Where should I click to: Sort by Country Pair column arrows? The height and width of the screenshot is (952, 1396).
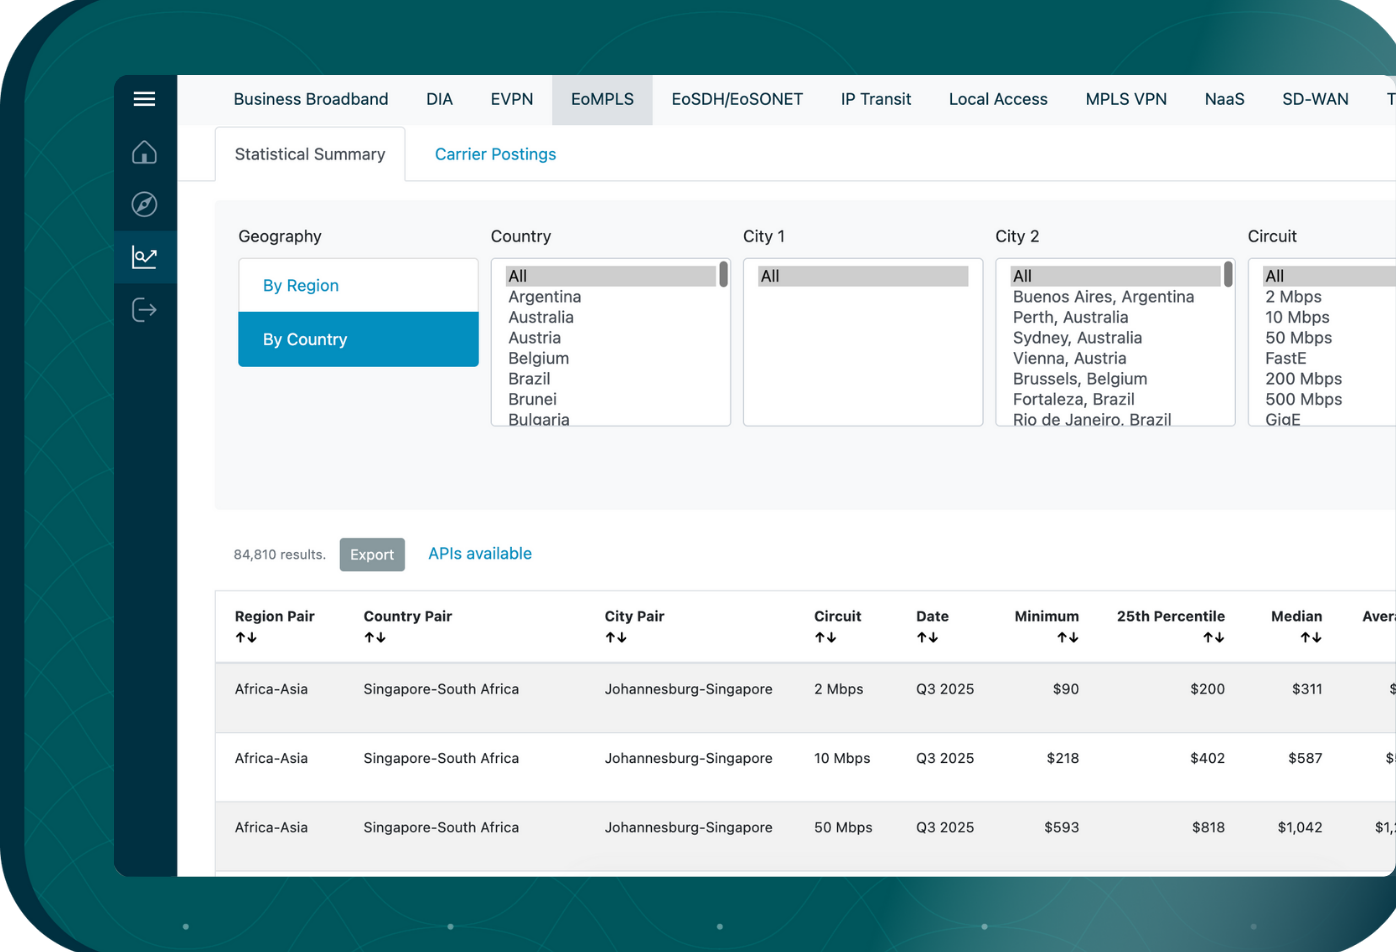pos(375,638)
